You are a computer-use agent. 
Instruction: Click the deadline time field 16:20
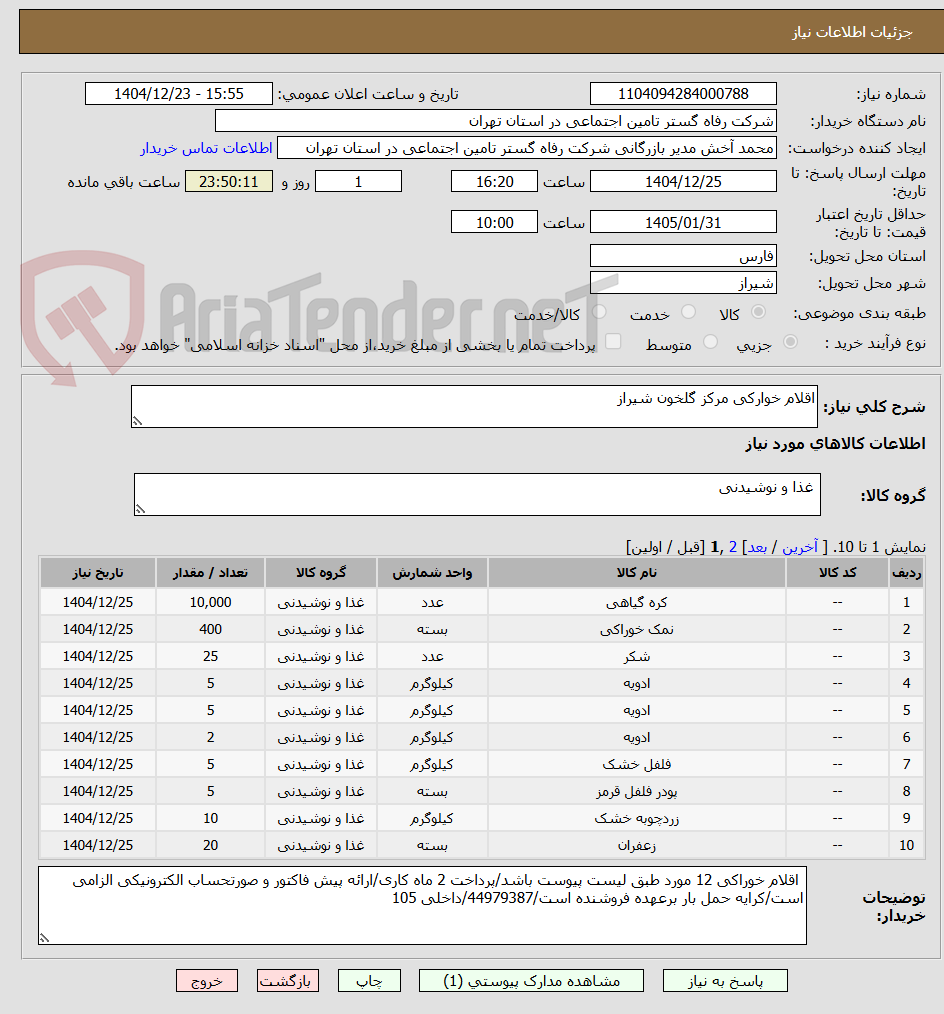[x=494, y=182]
